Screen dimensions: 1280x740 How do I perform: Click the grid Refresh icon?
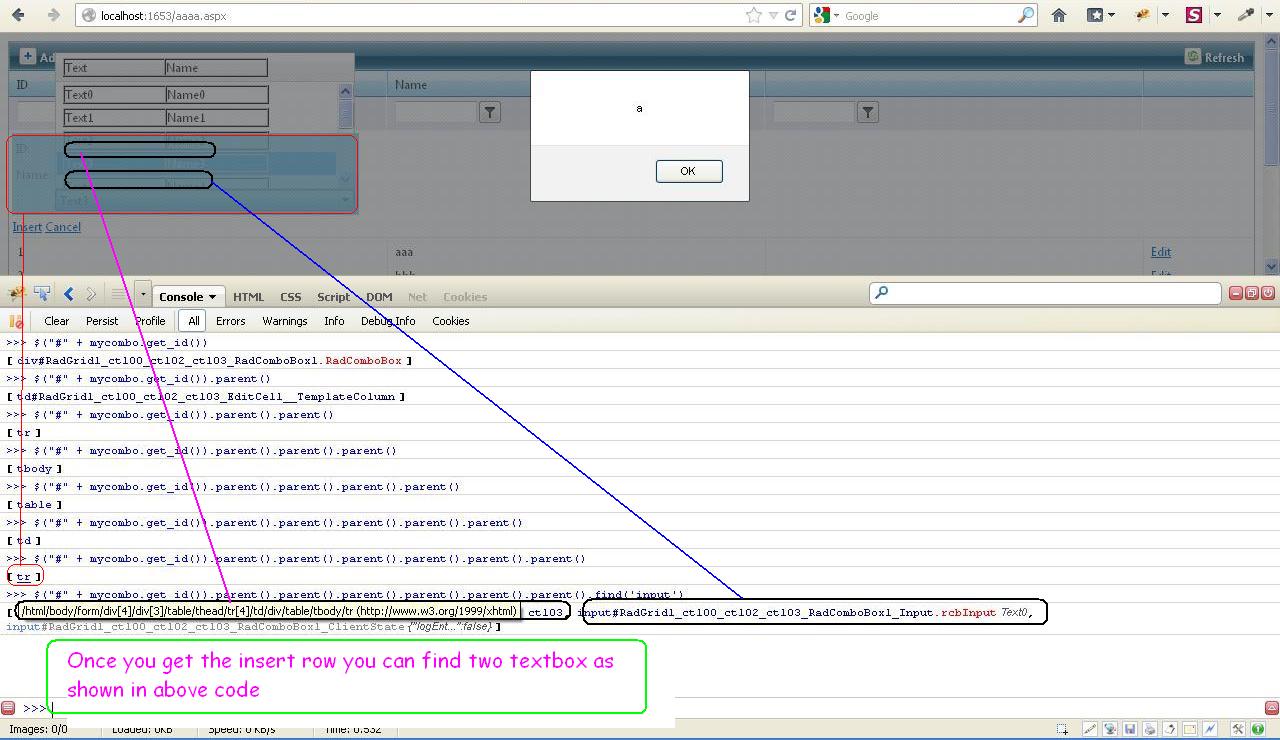1193,57
